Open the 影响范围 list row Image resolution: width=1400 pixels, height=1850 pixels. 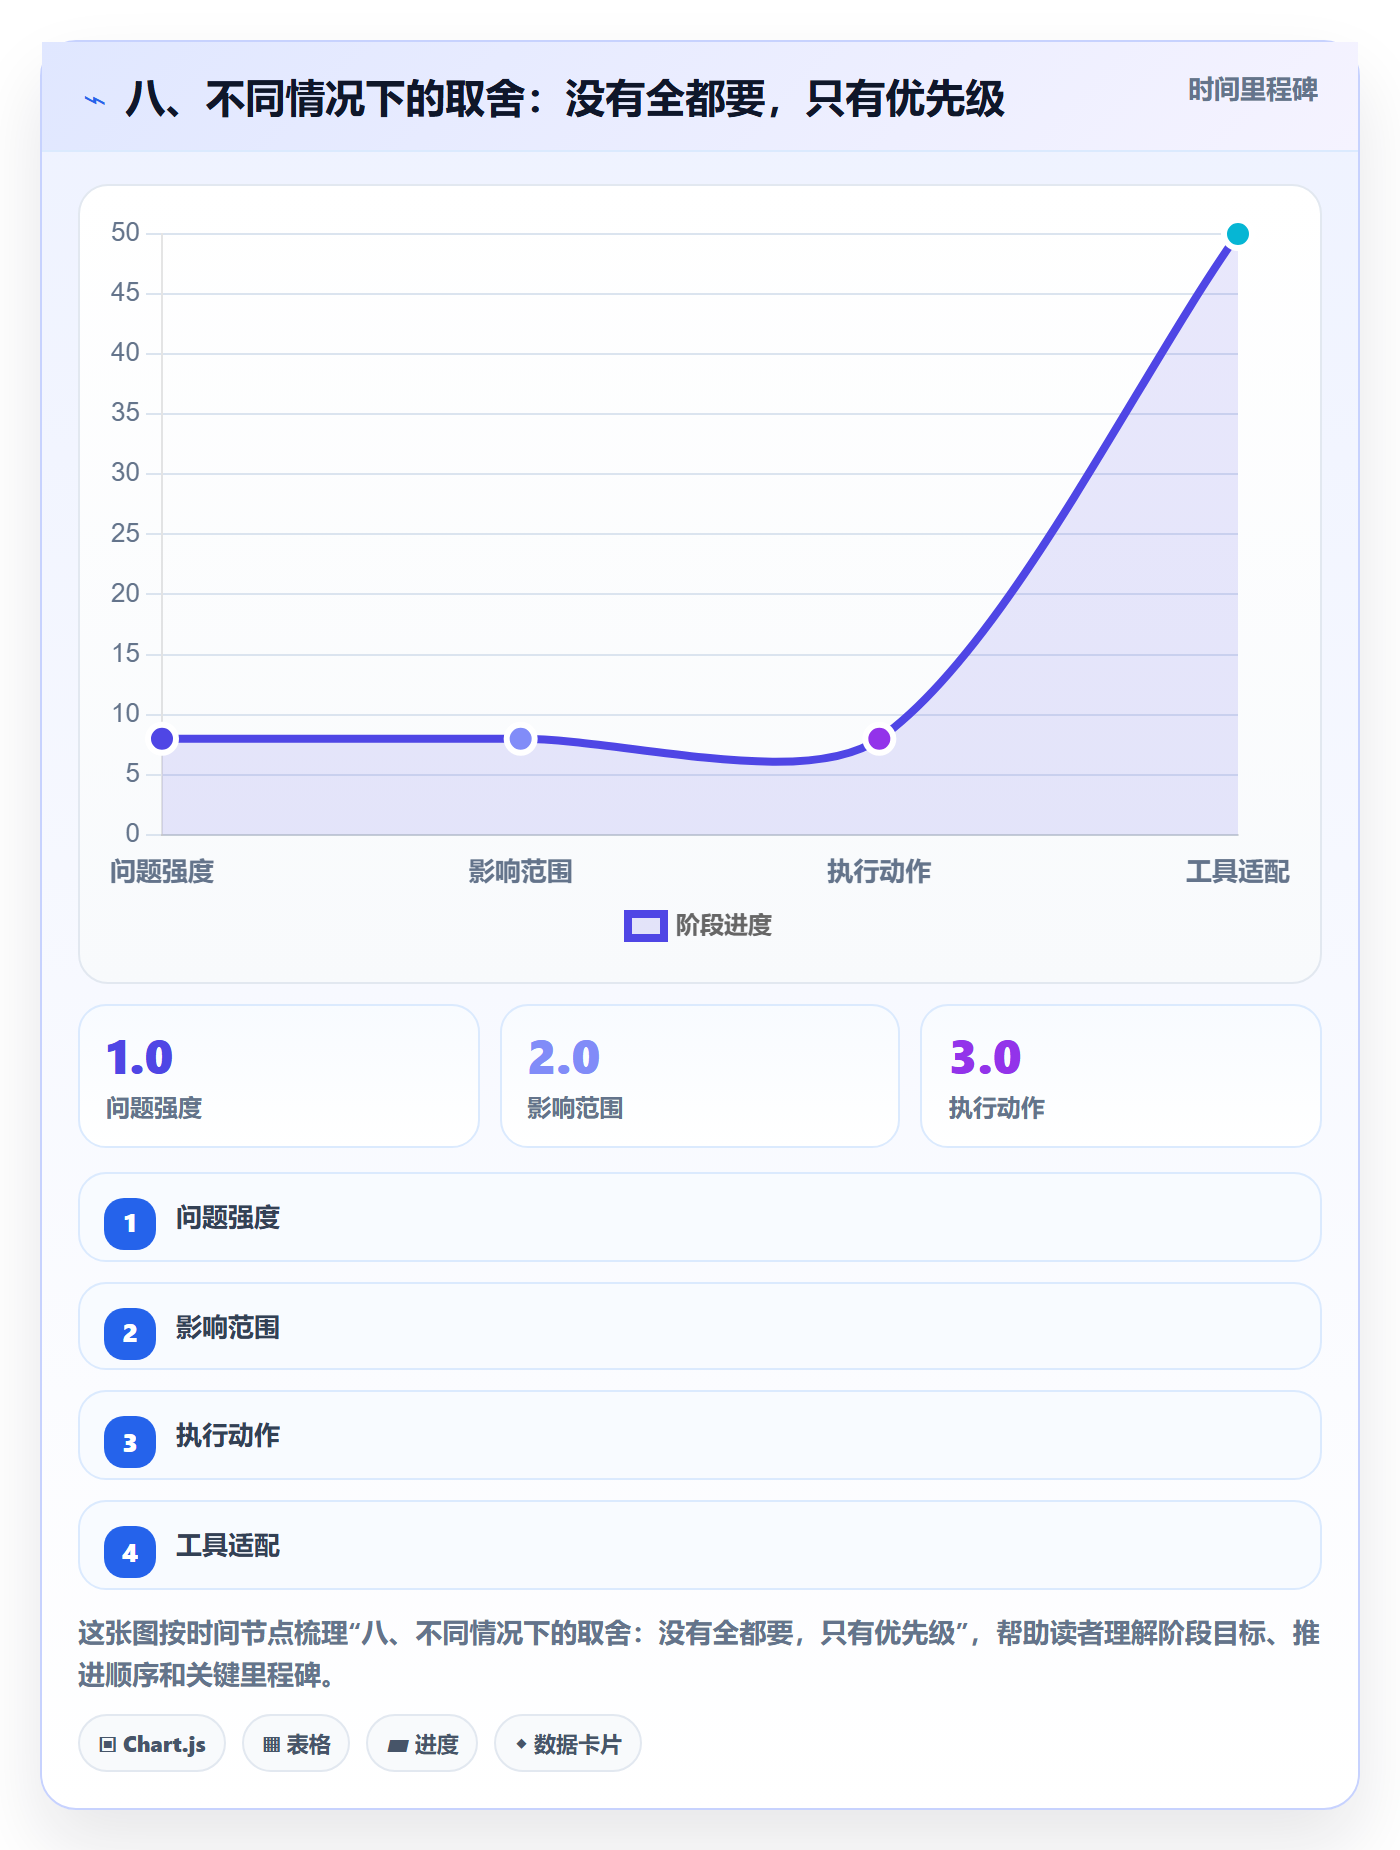pyautogui.click(x=700, y=1326)
